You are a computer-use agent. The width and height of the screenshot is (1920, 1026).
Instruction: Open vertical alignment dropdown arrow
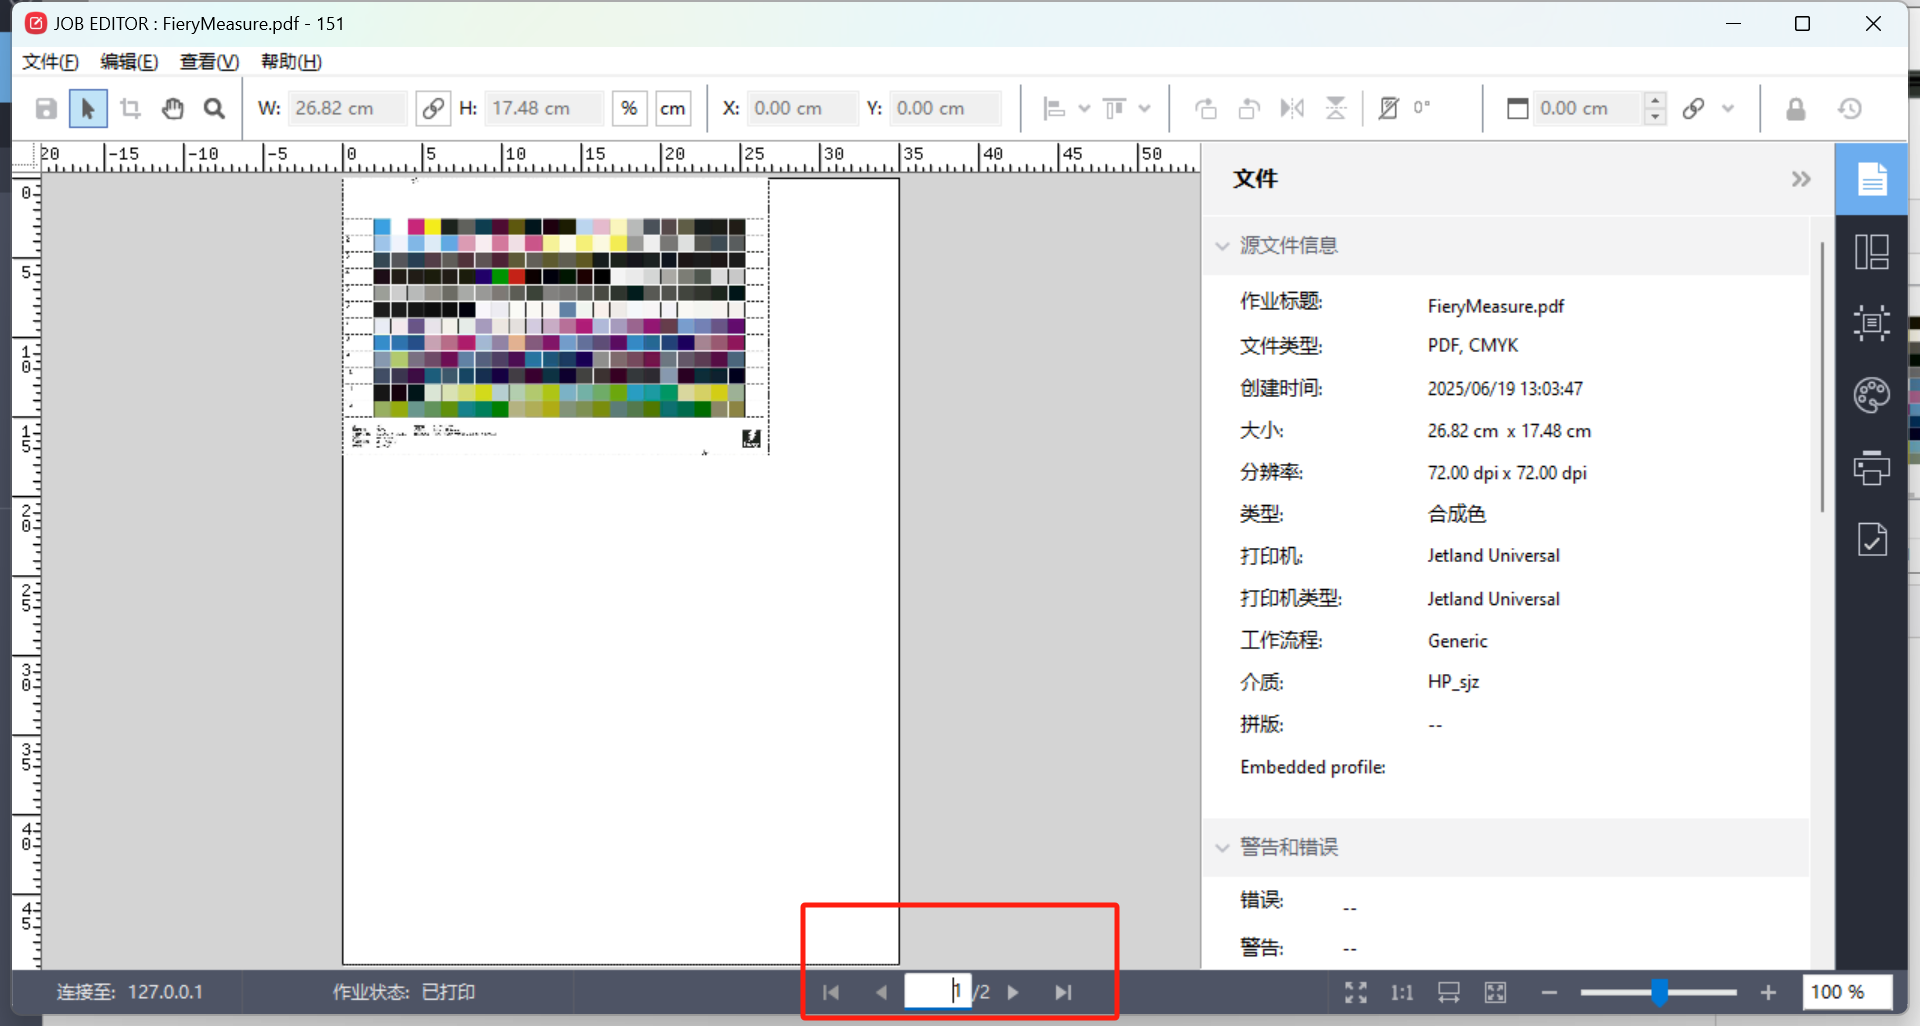pyautogui.click(x=1145, y=108)
